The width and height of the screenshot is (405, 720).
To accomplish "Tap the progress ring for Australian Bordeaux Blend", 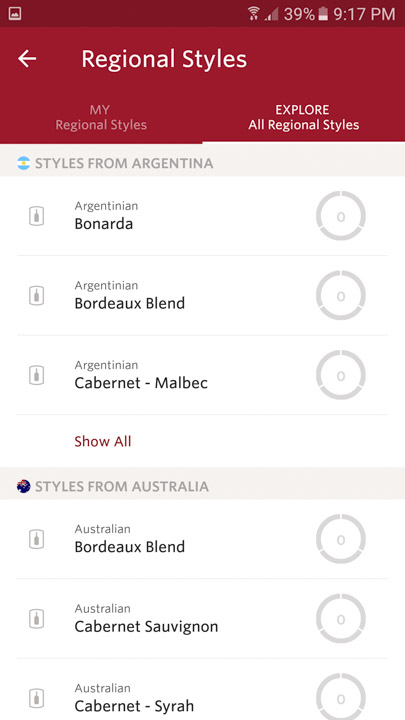I will coord(341,539).
